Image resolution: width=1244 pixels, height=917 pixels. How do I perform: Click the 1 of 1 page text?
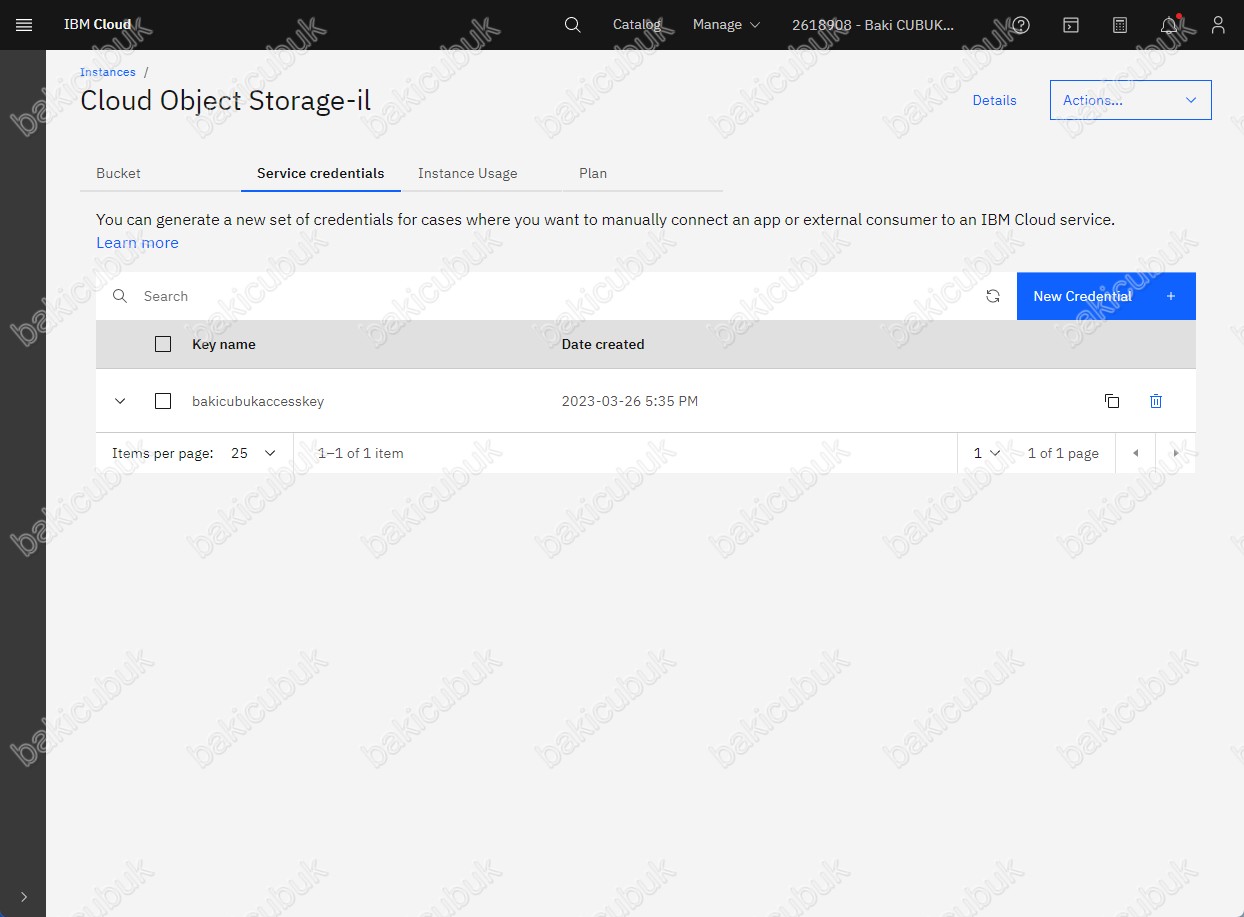coord(1063,453)
